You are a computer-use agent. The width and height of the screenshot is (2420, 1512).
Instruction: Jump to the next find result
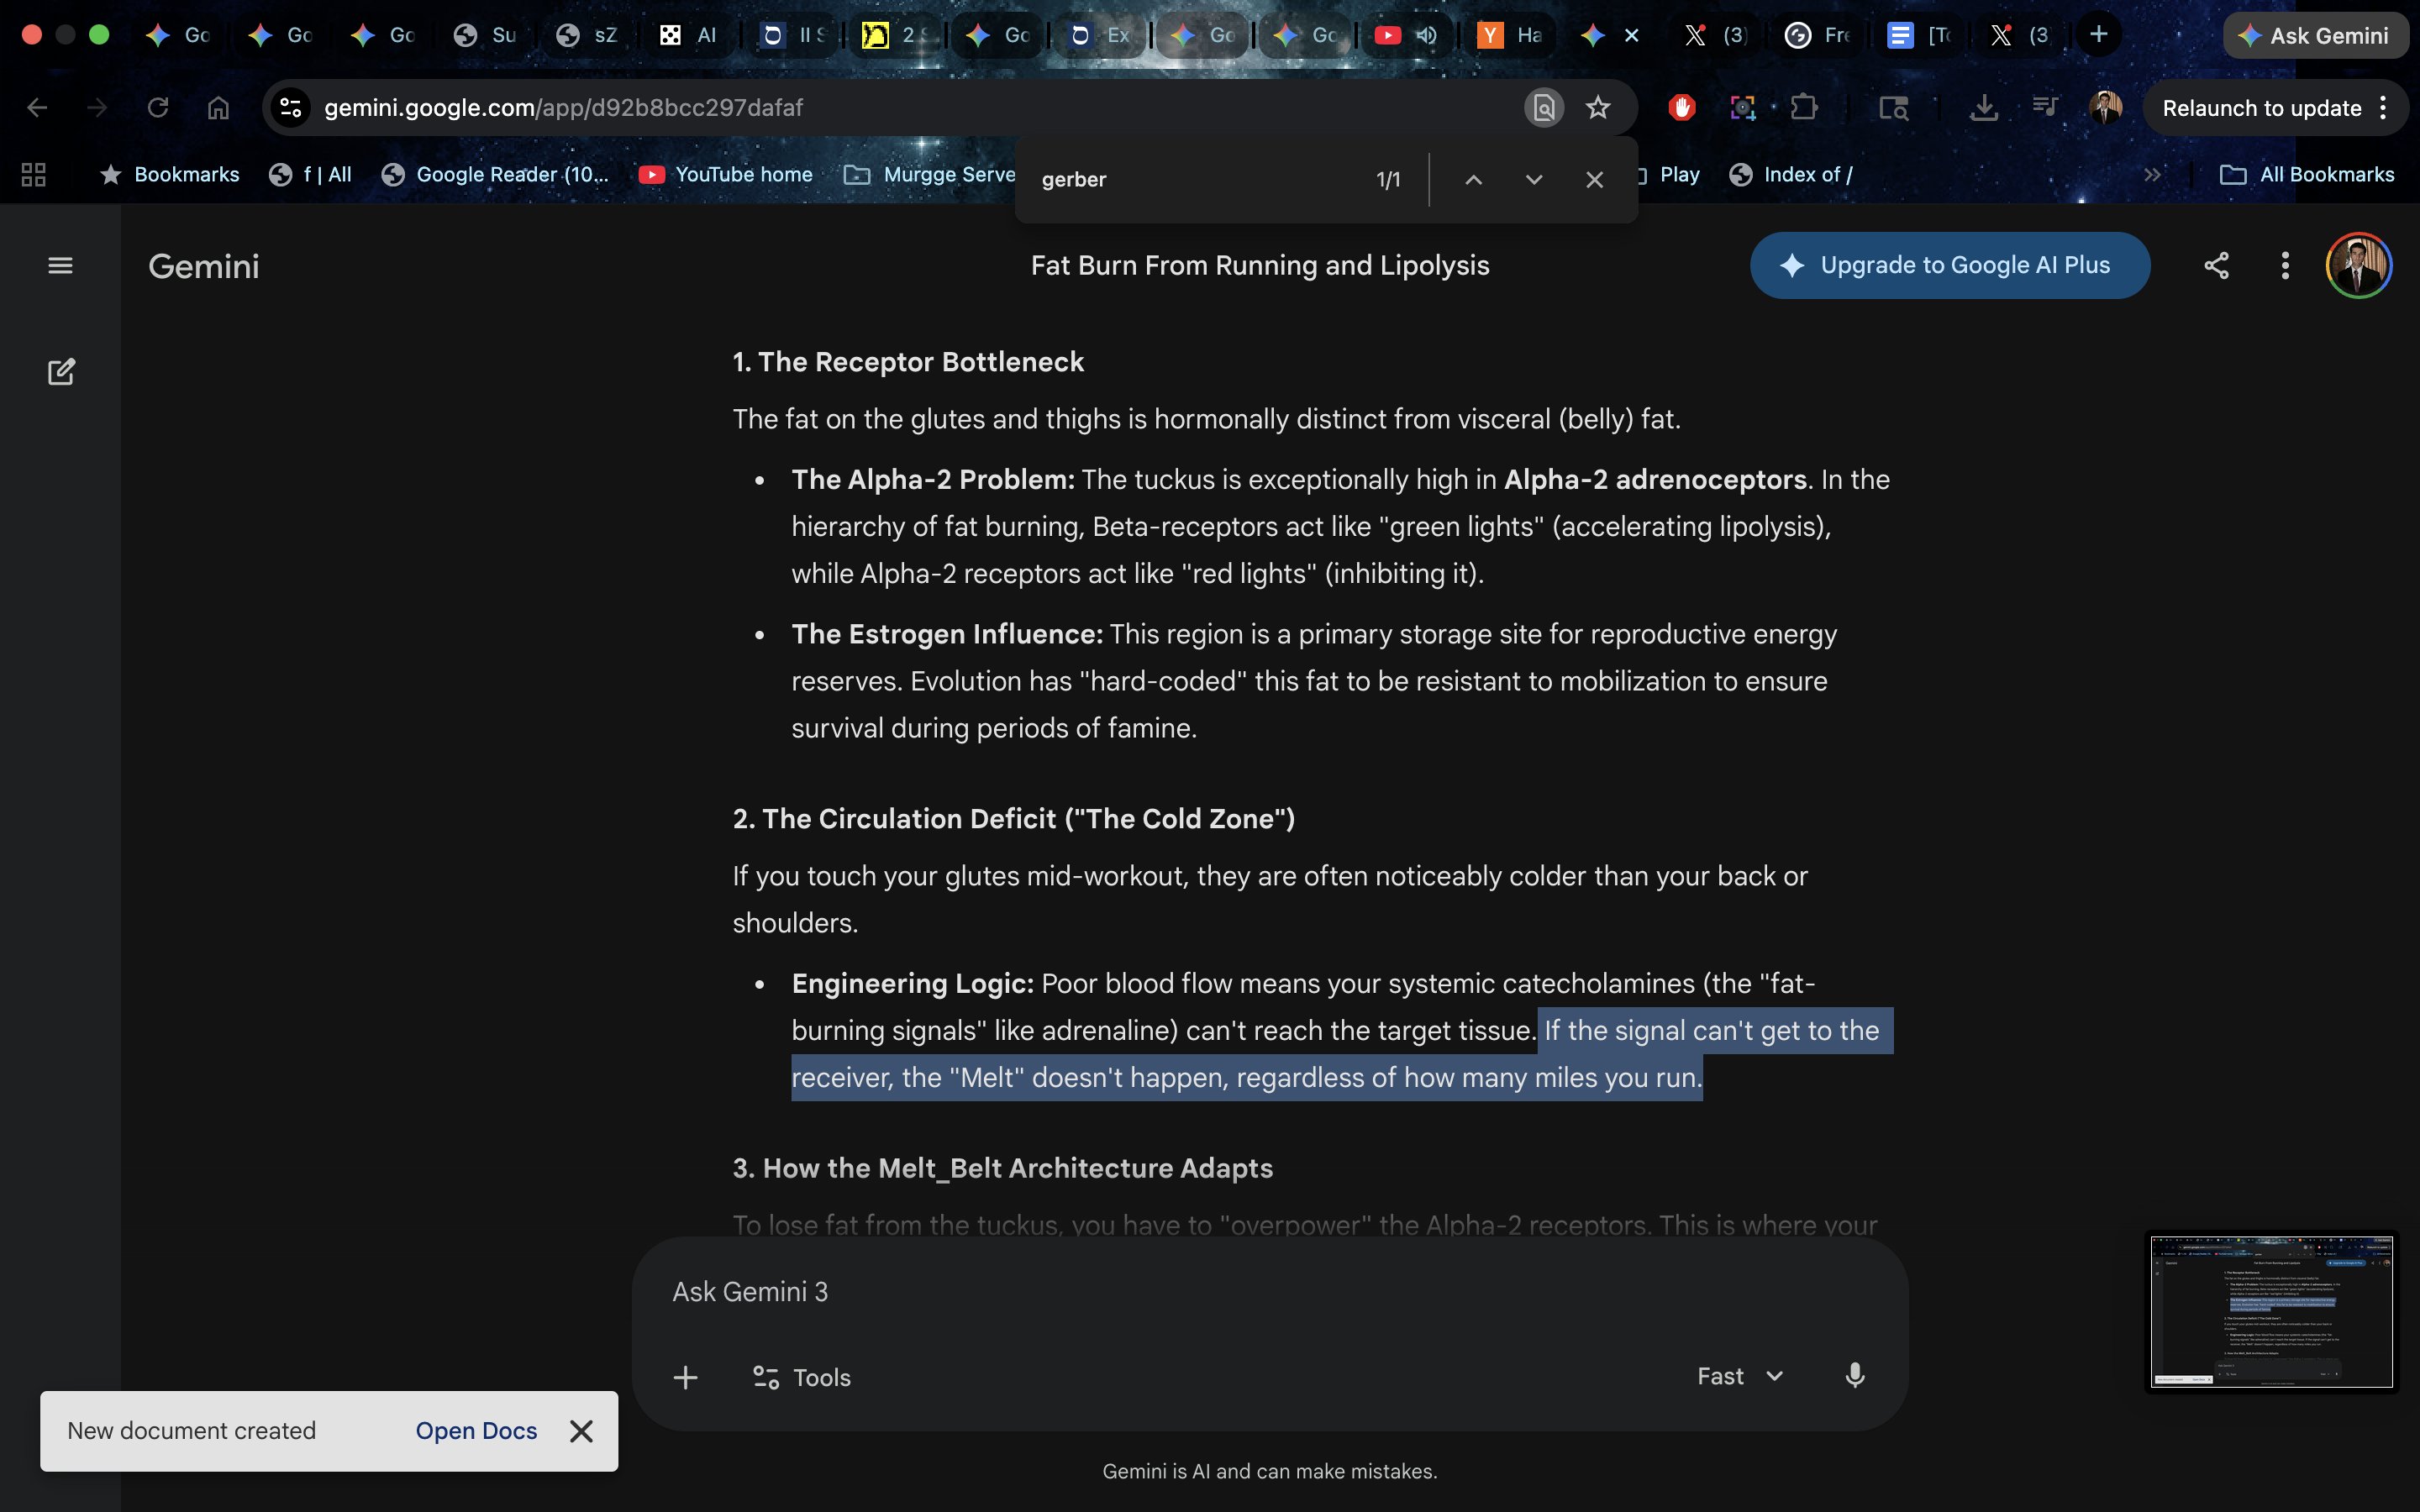coord(1533,180)
